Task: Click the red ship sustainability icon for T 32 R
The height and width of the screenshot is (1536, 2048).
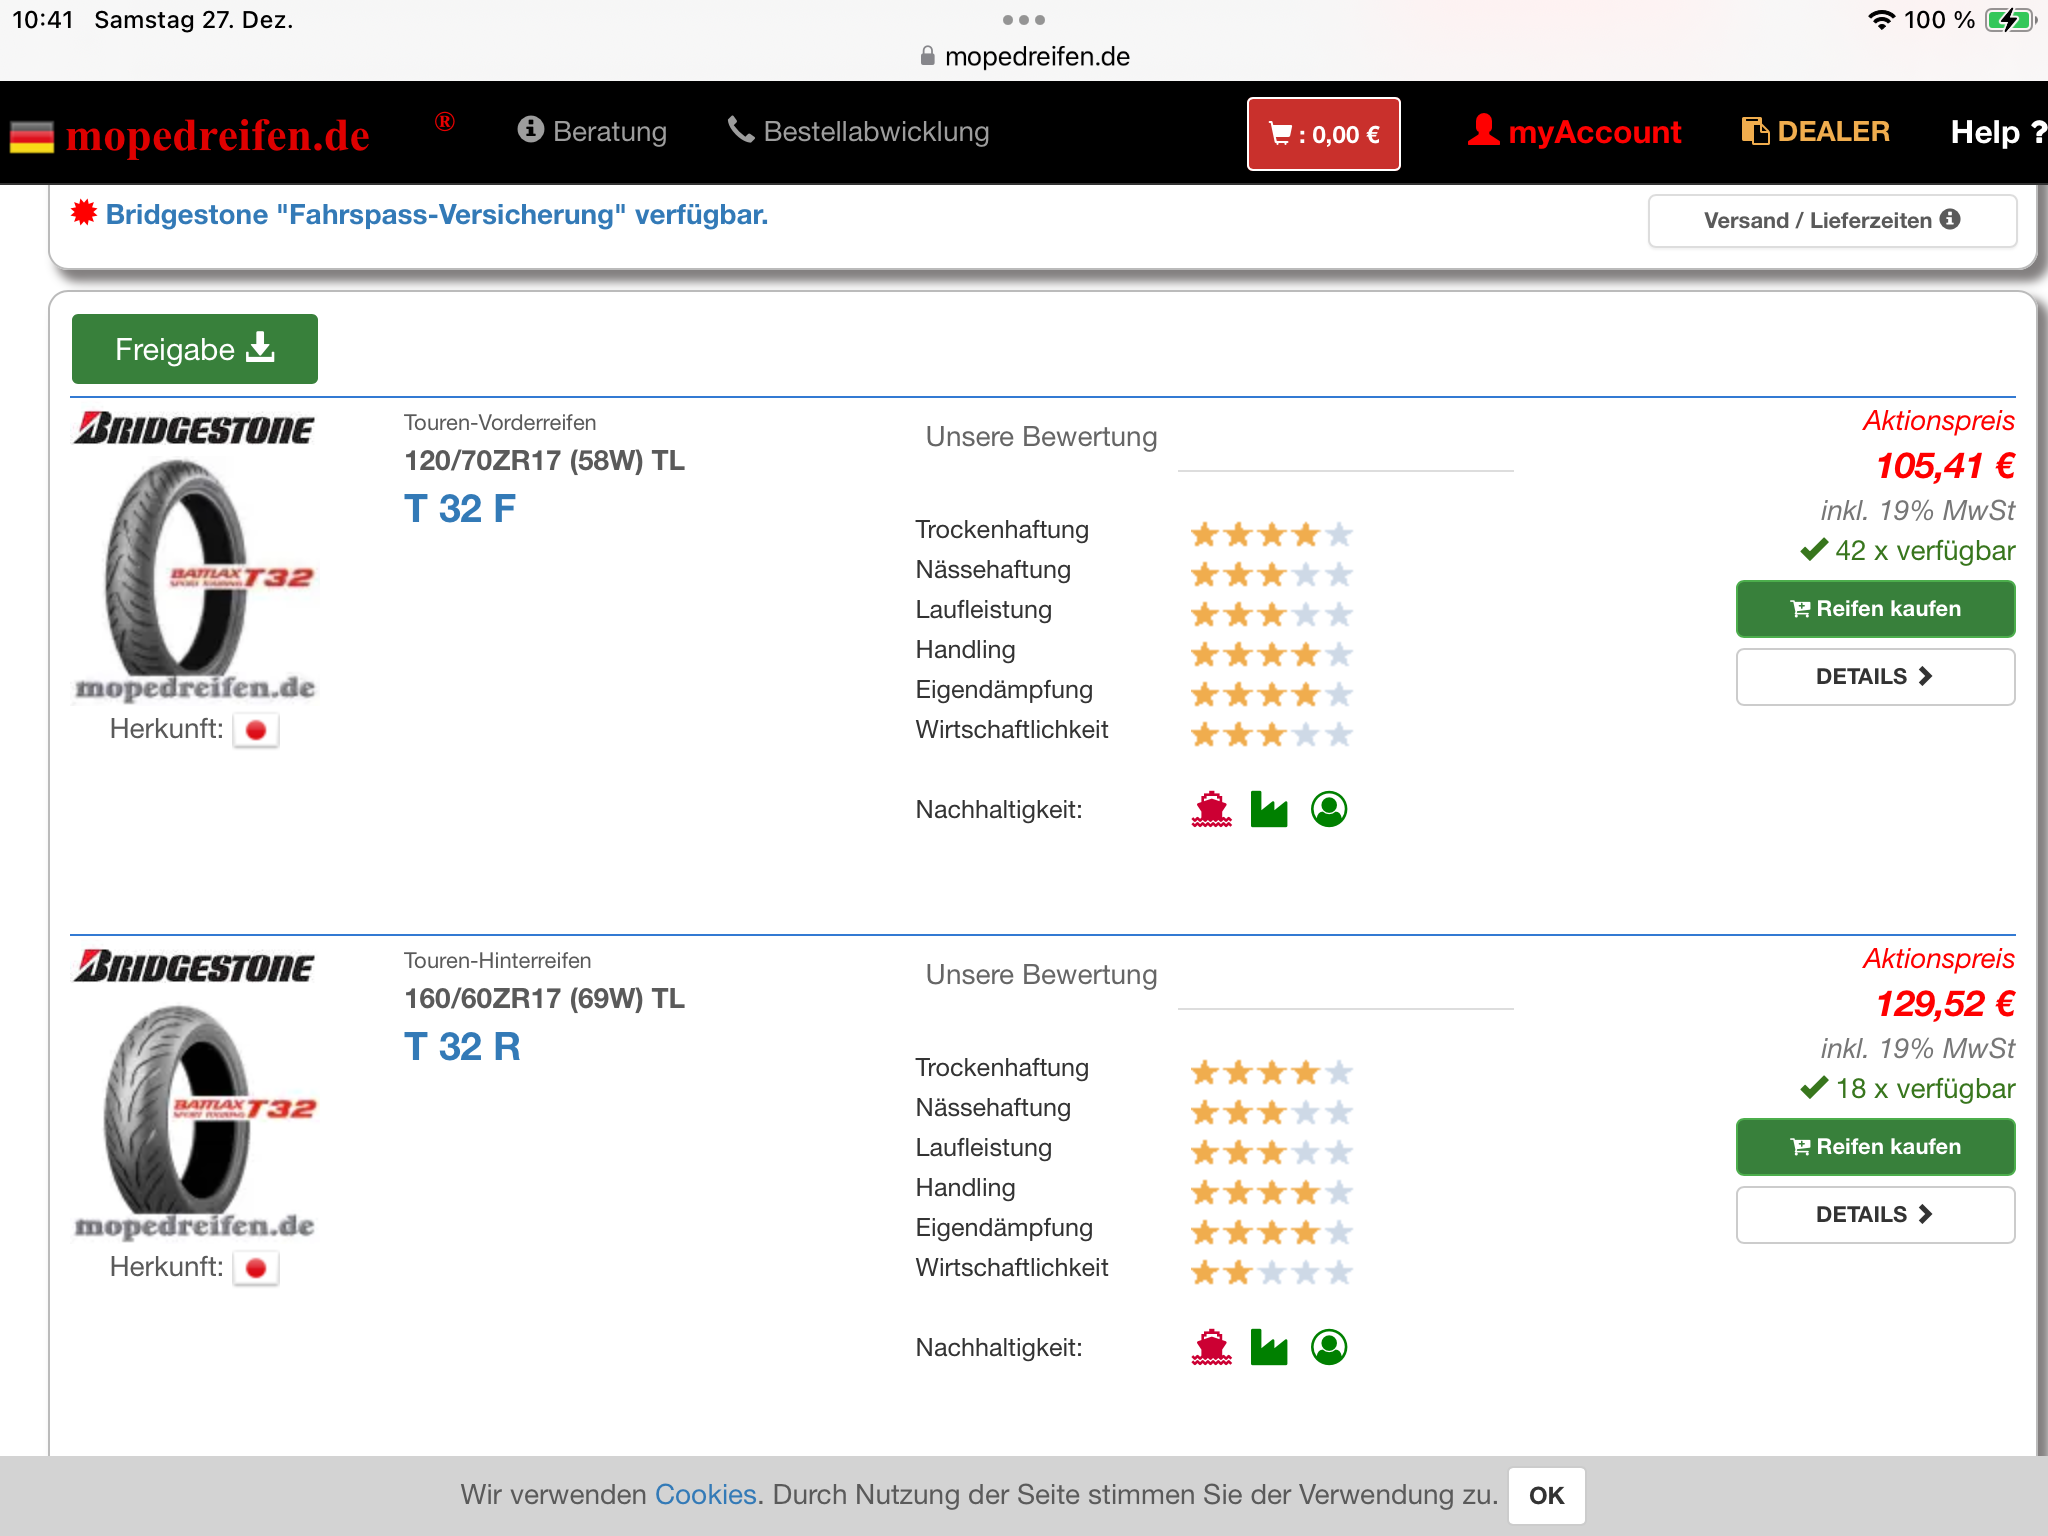Action: tap(1211, 1347)
